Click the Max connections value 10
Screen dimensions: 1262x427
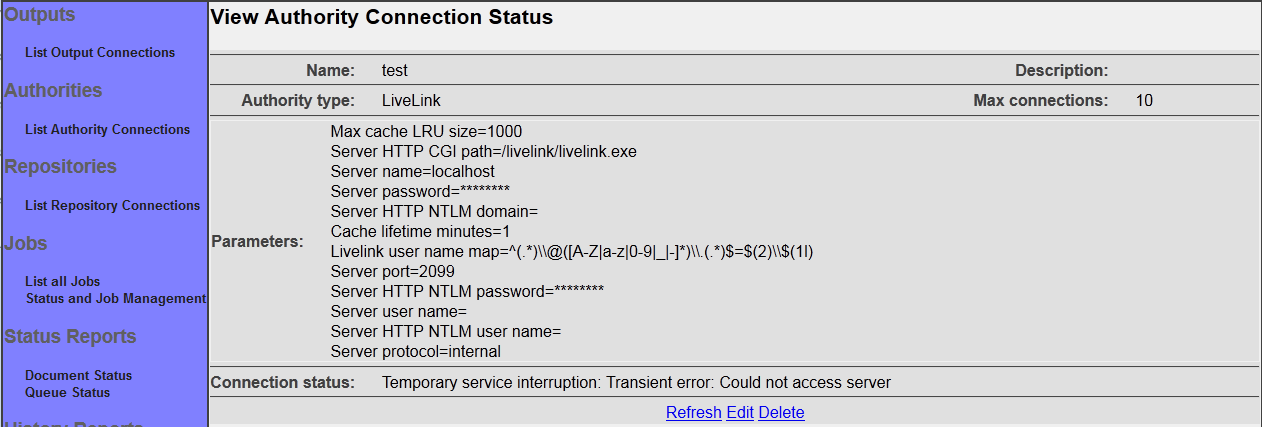click(x=1144, y=101)
